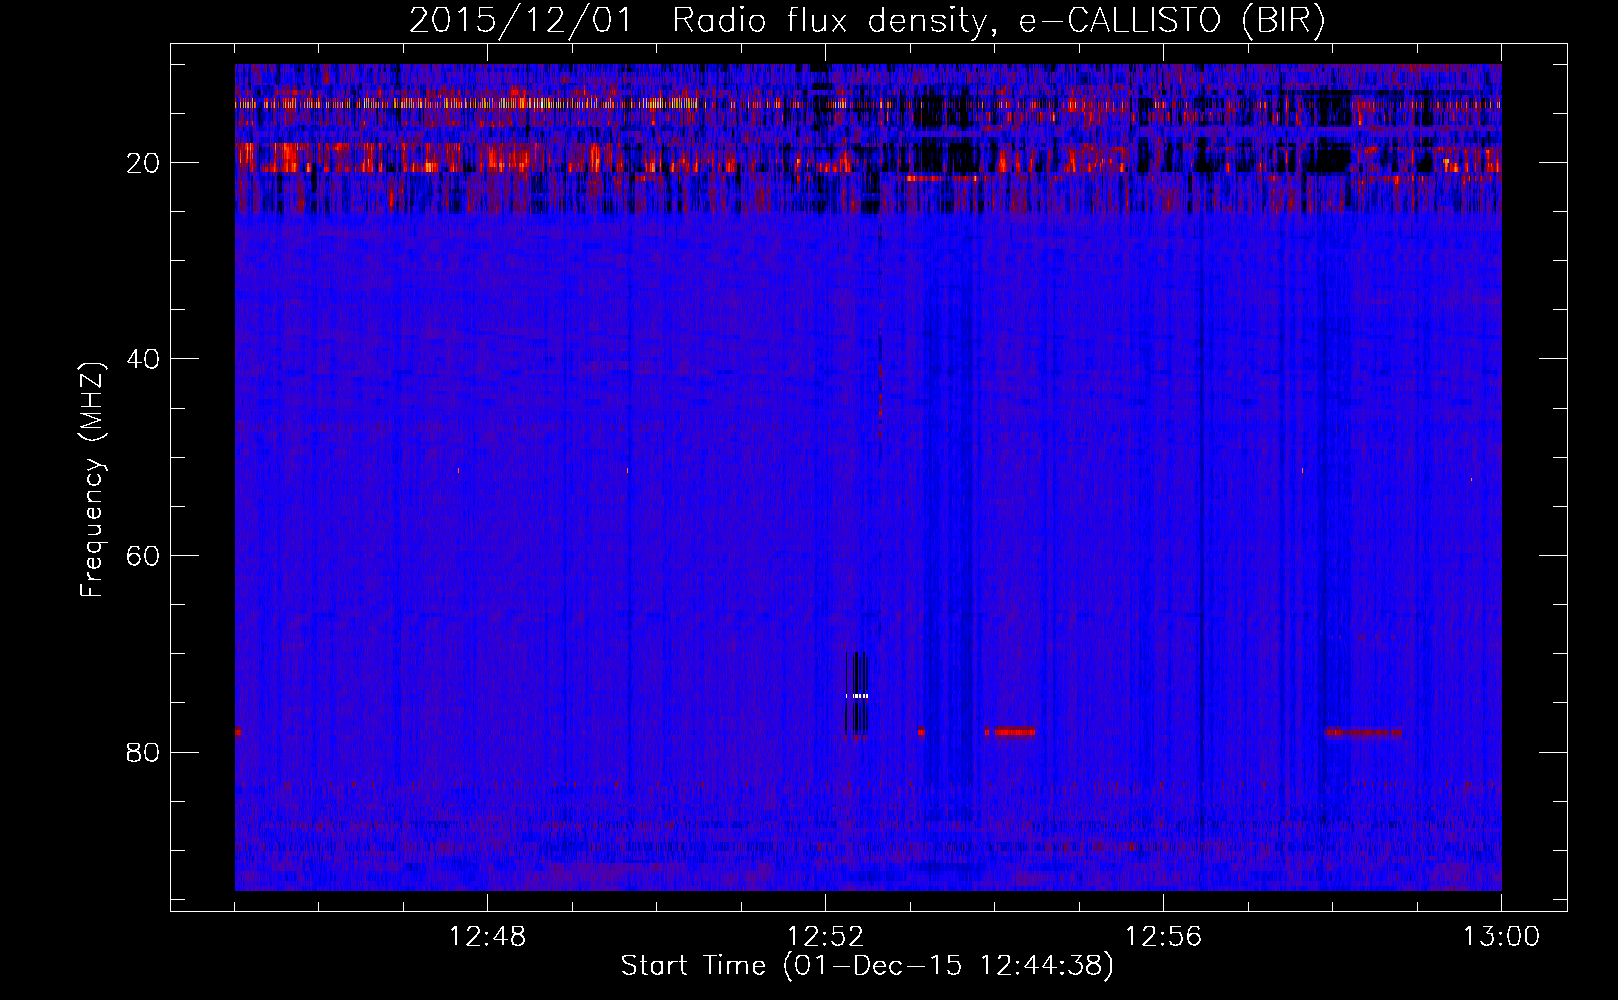Click the 80 MHz frequency tick label
Viewport: 1618px width, 1000px height.
click(x=143, y=752)
